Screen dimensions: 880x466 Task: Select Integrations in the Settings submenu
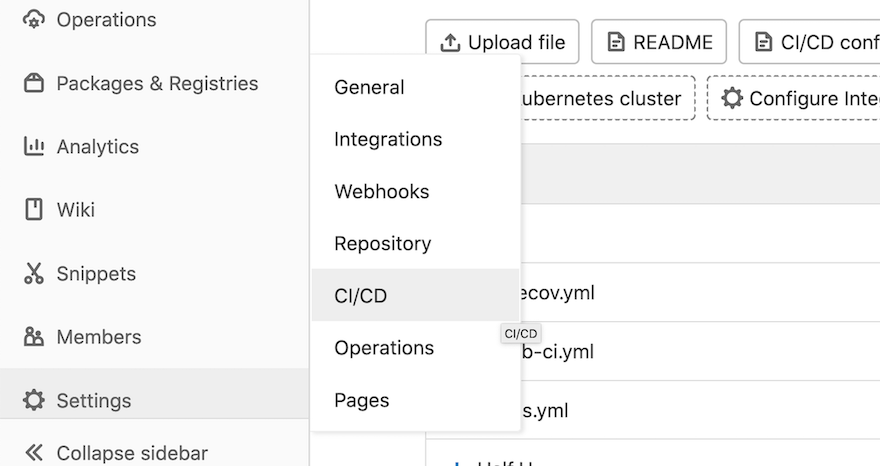tap(388, 139)
